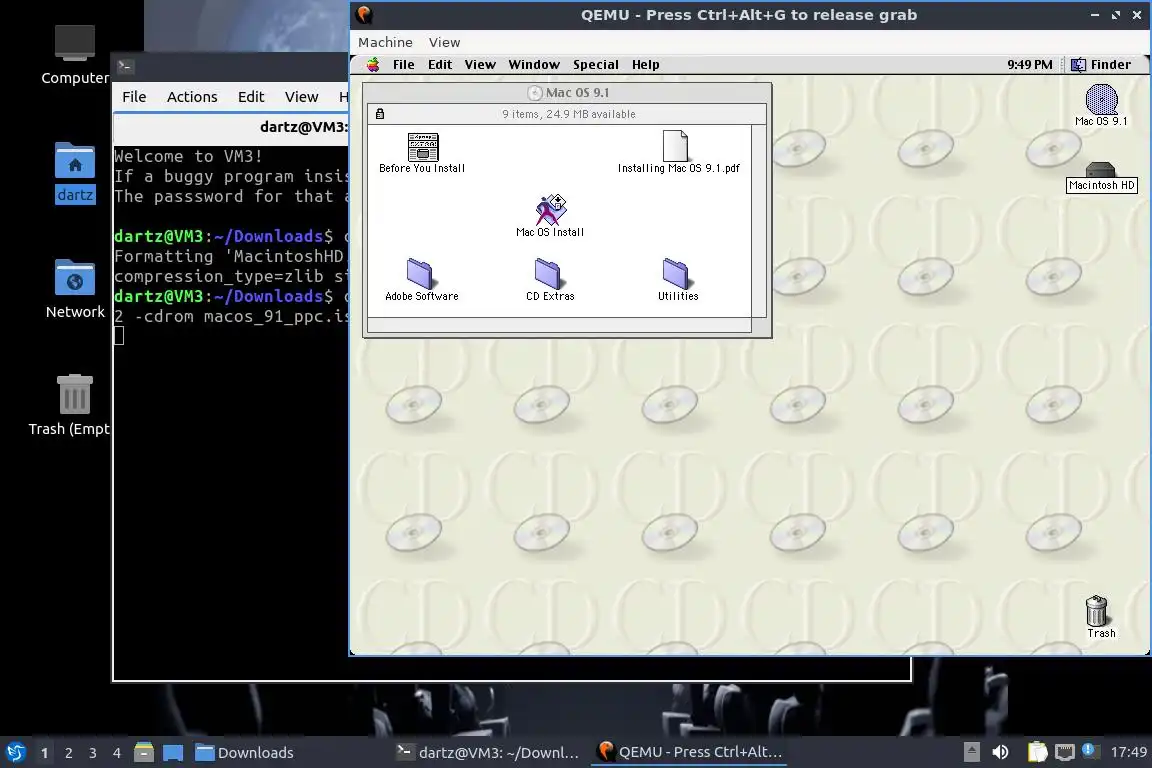Click the Finder application menu icon
Viewport: 1152px width, 768px height.
[x=1078, y=65]
